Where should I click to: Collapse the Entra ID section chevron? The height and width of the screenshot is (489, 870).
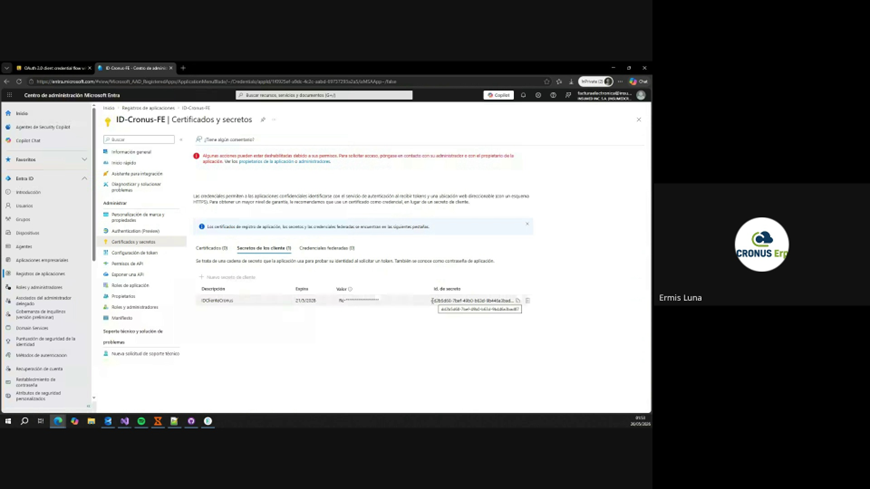(x=84, y=179)
